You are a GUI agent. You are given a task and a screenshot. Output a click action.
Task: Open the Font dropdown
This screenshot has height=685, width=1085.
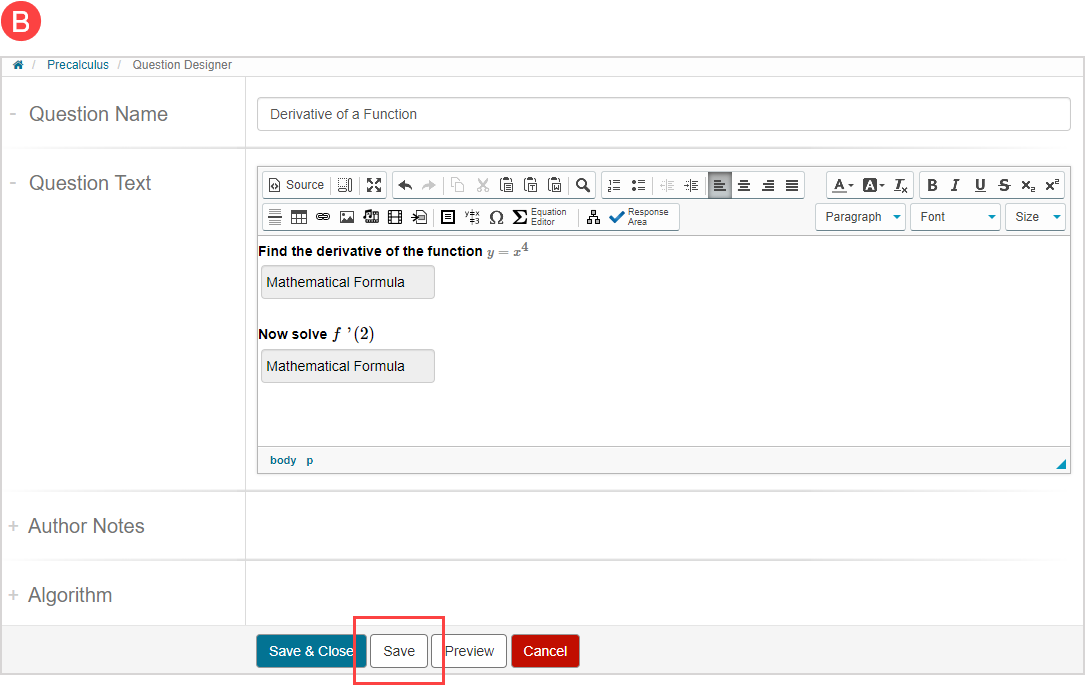[955, 217]
